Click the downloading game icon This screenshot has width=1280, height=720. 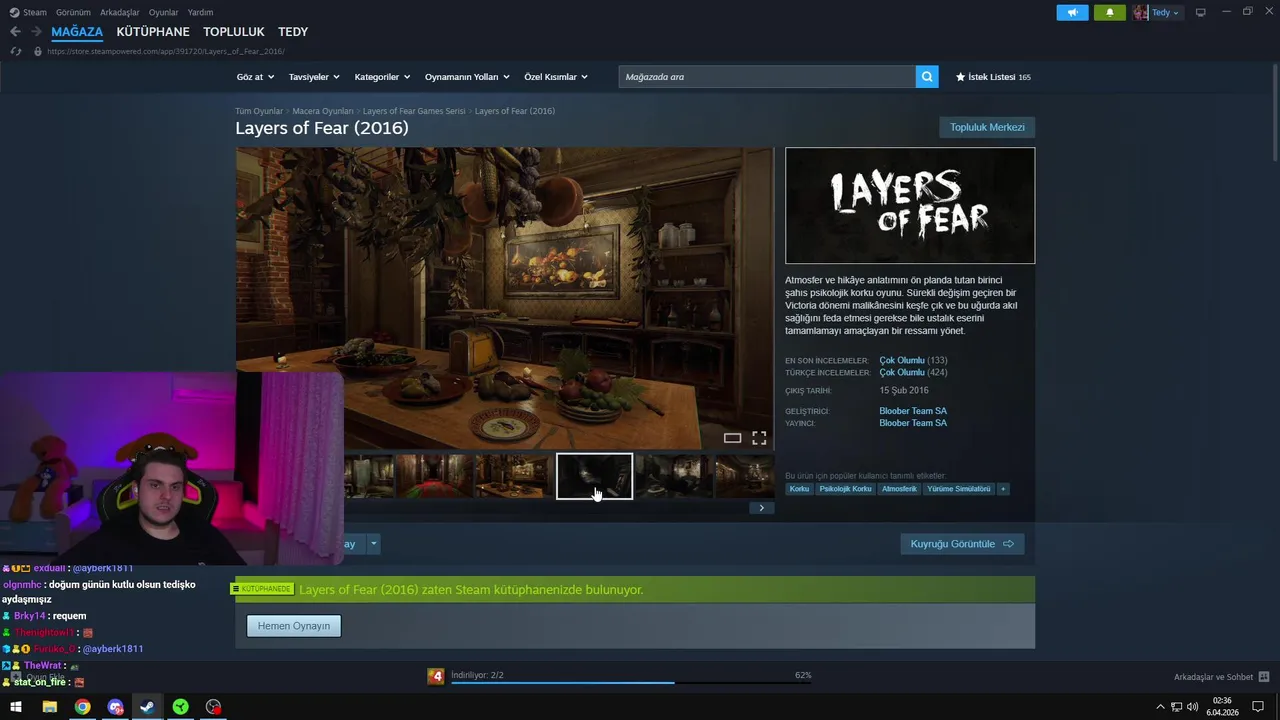click(435, 677)
